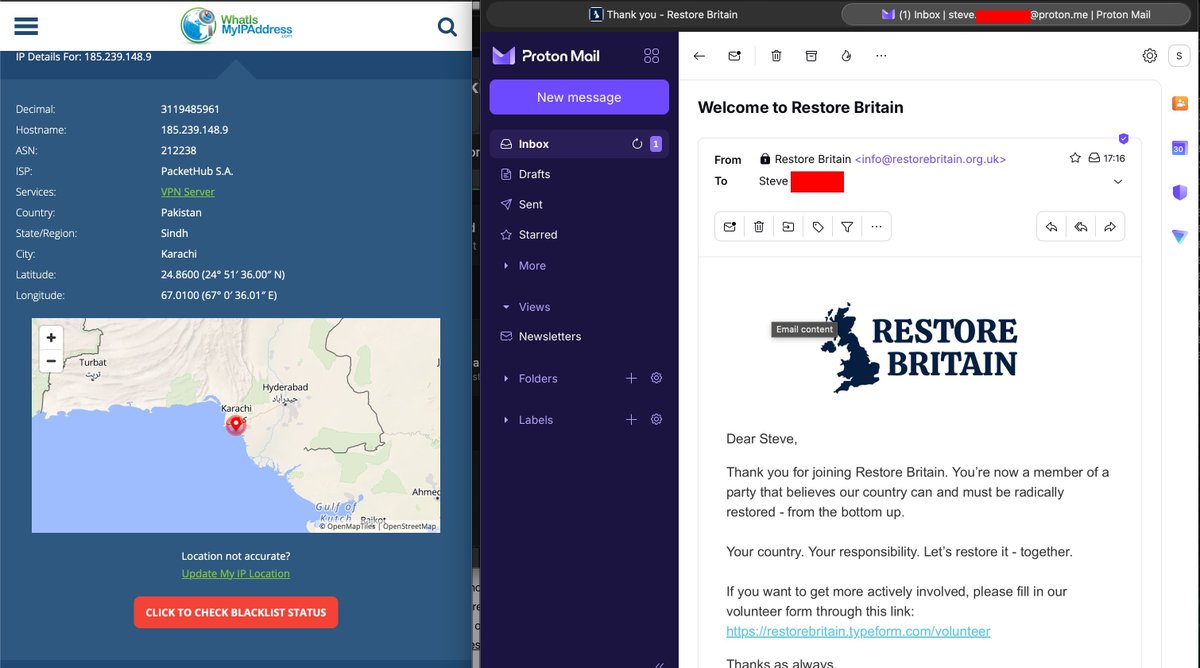Click the Check Blacklist Status button

(236, 612)
